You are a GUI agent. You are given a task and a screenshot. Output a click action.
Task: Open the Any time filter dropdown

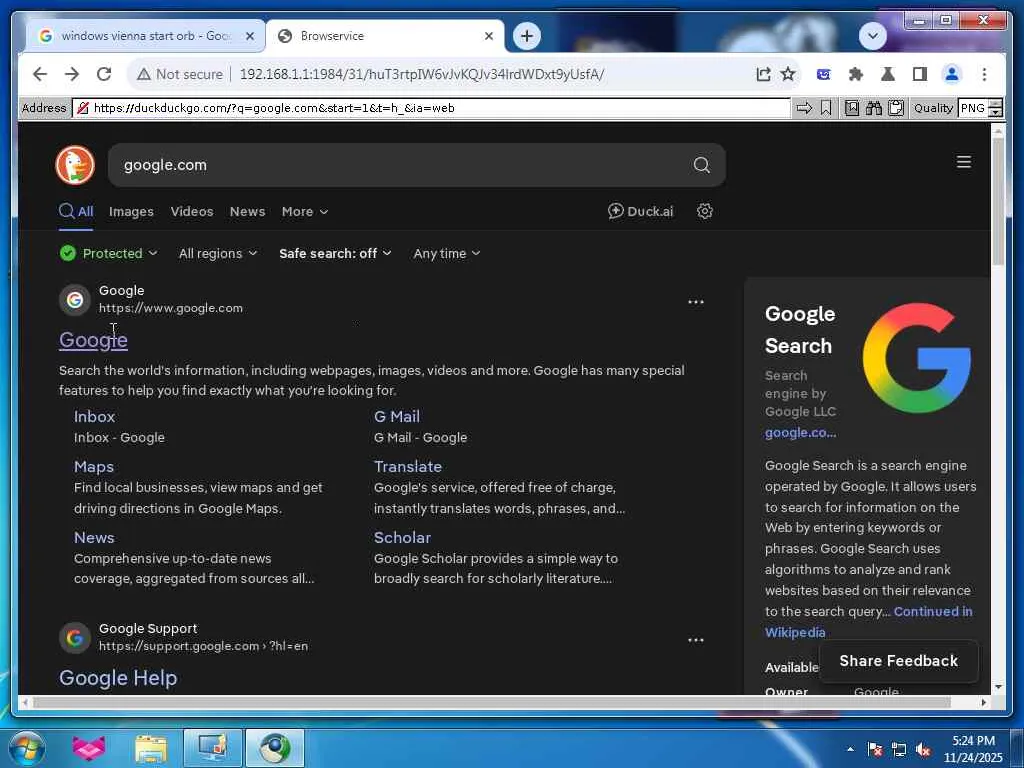pyautogui.click(x=447, y=253)
